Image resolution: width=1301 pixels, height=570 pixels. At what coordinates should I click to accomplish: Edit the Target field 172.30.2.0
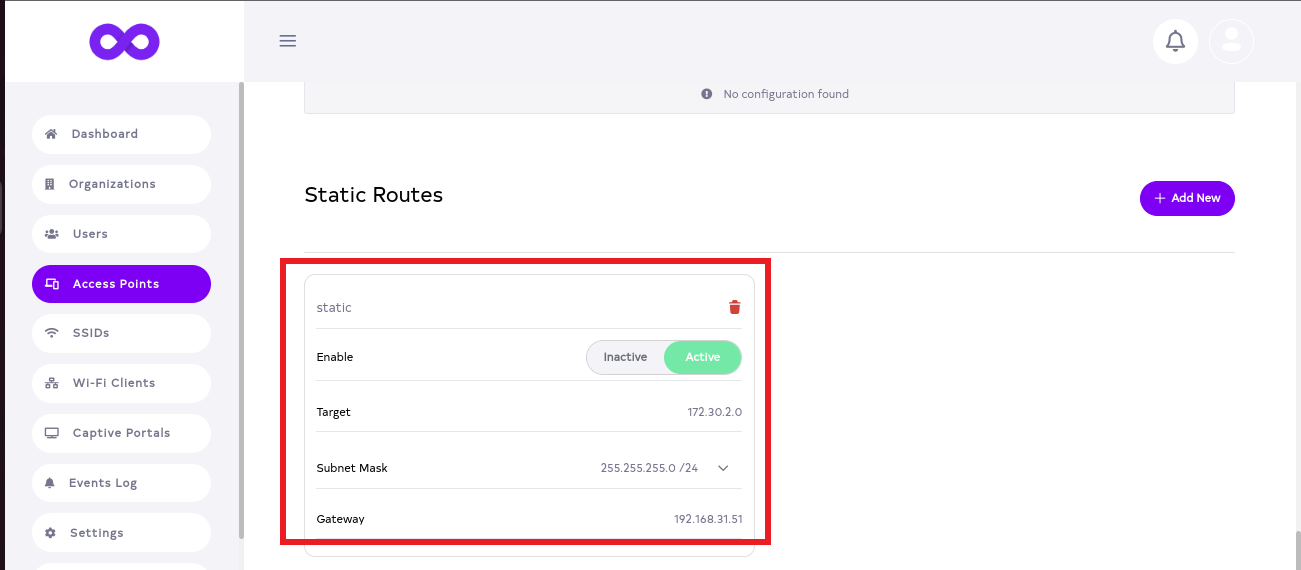pyautogui.click(x=714, y=412)
